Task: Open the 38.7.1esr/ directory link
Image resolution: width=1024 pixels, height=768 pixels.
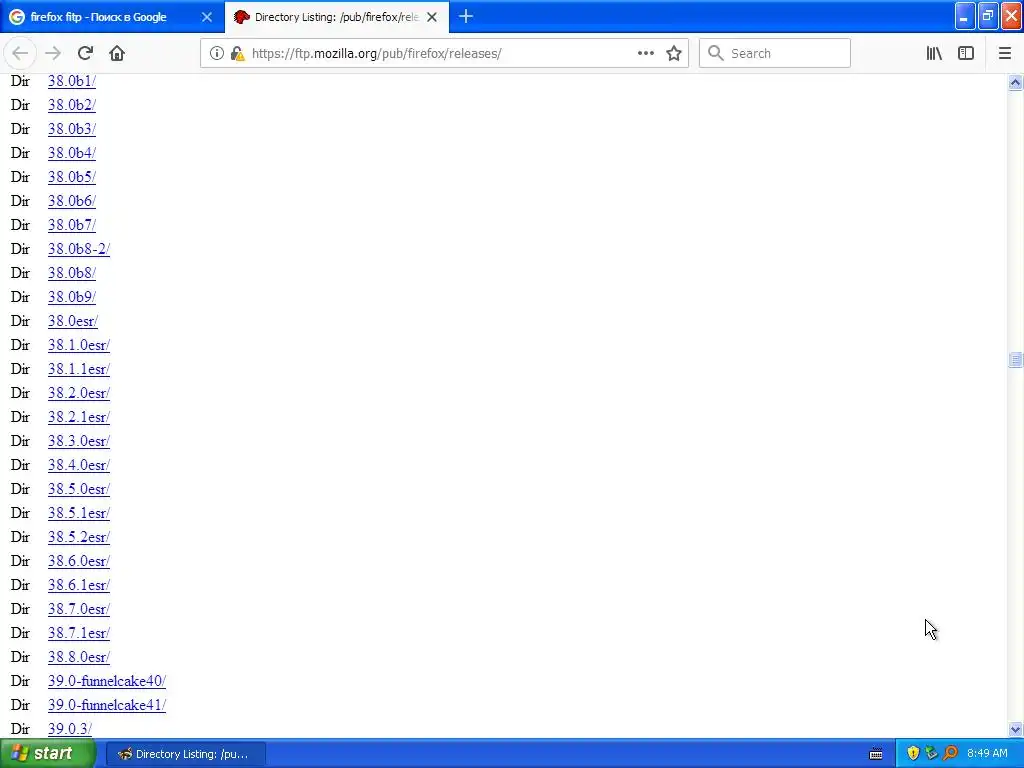Action: (x=79, y=633)
